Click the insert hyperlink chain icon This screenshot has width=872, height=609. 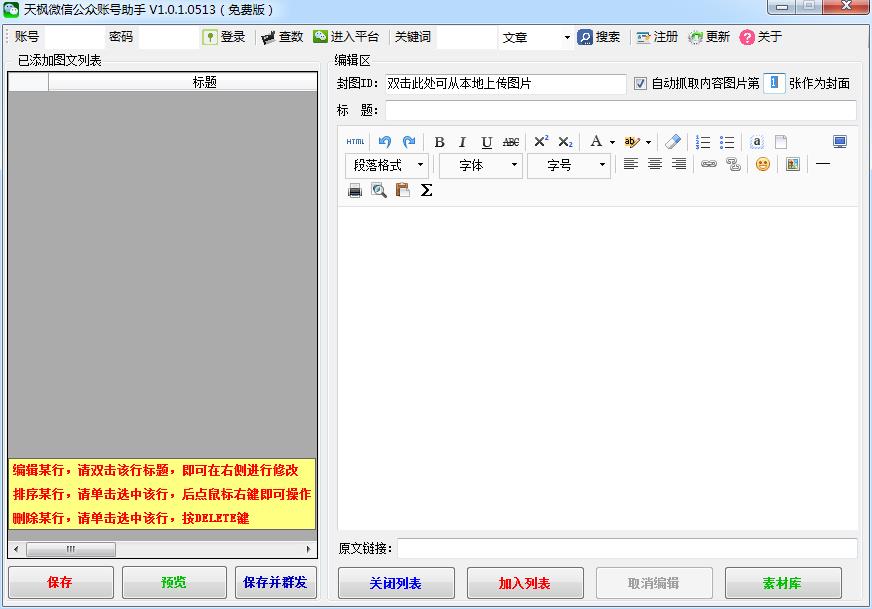pyautogui.click(x=709, y=165)
